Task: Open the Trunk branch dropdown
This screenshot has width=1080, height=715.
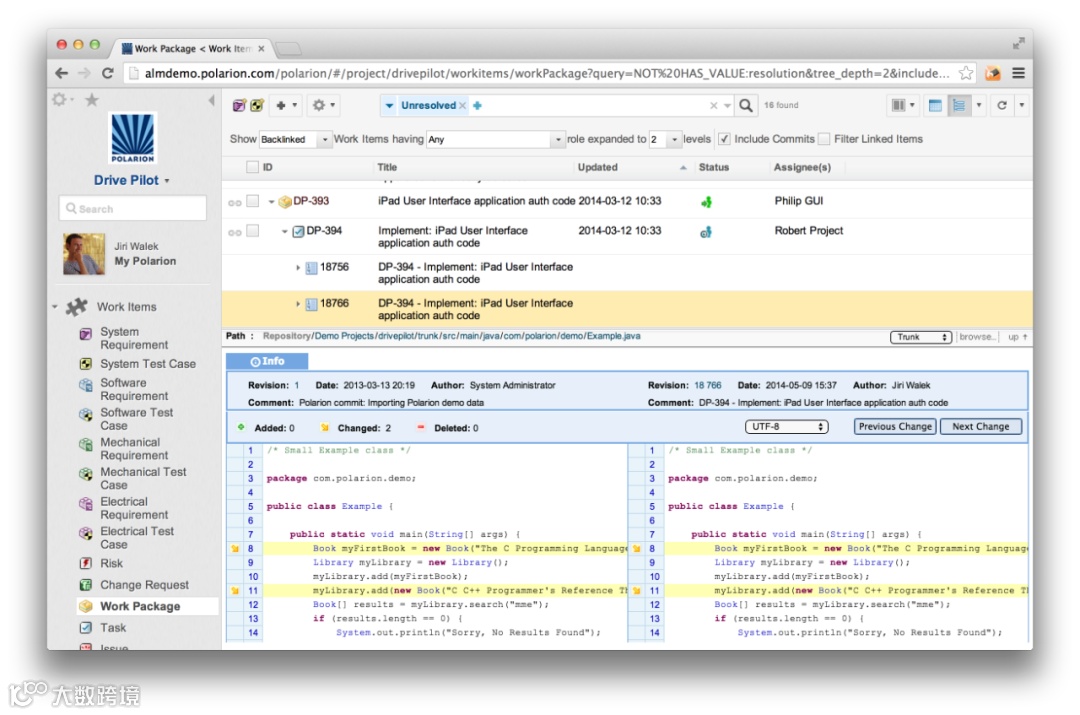Action: point(921,337)
